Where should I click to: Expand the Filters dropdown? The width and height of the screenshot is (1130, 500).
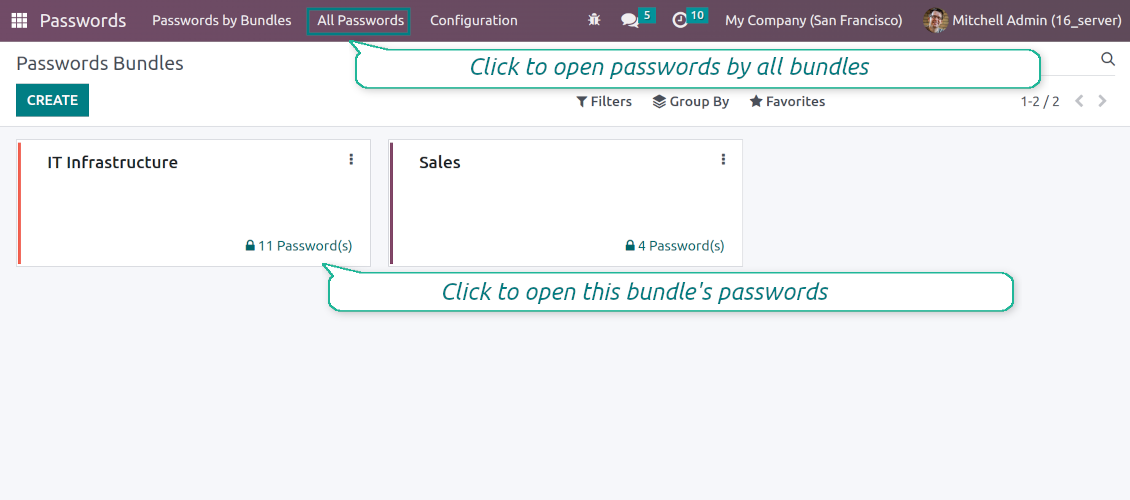click(x=604, y=101)
